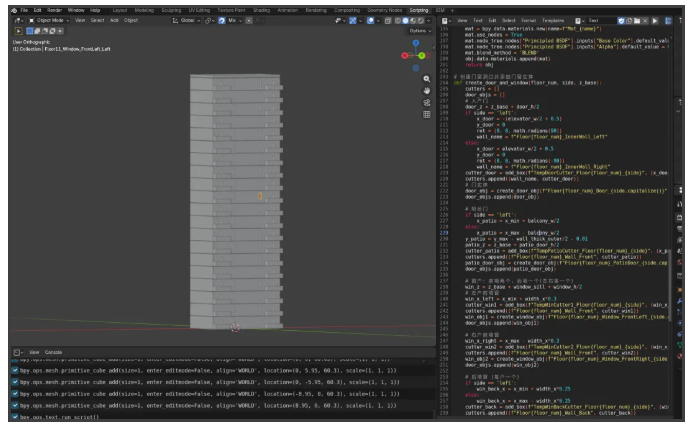This screenshot has height=426, width=692.
Task: Toggle perspective/orthographic grid icon
Action: 427,115
